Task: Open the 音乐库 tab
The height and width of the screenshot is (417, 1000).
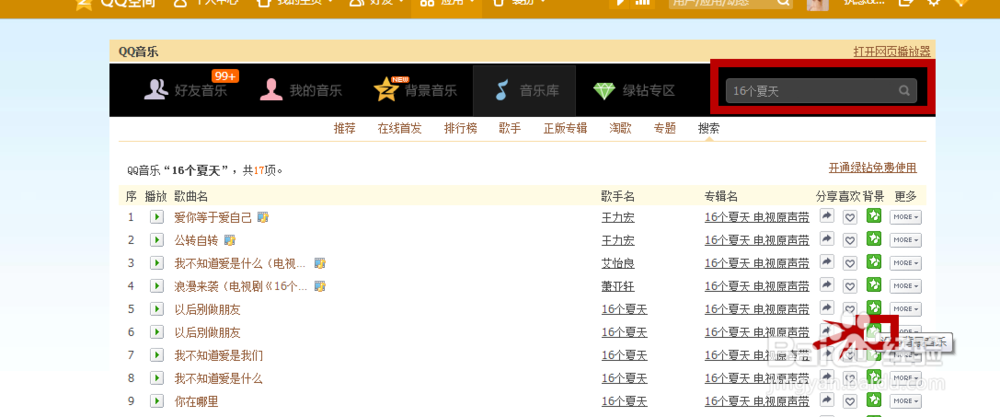Action: (x=525, y=90)
